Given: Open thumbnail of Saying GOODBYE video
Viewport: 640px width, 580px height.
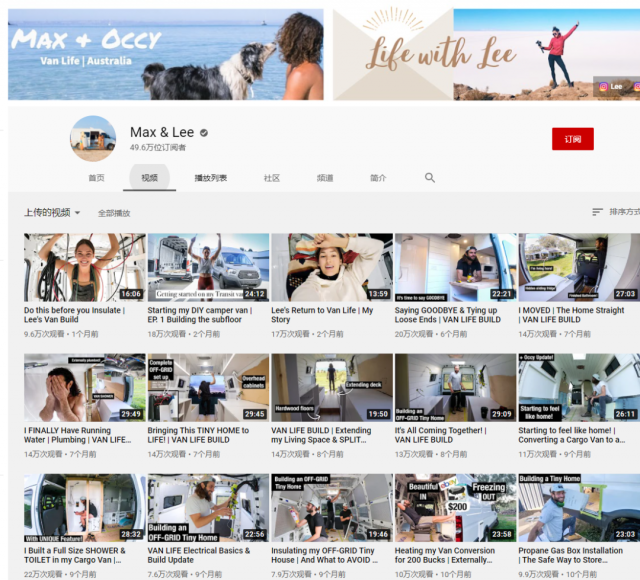Looking at the screenshot, I should pyautogui.click(x=456, y=267).
